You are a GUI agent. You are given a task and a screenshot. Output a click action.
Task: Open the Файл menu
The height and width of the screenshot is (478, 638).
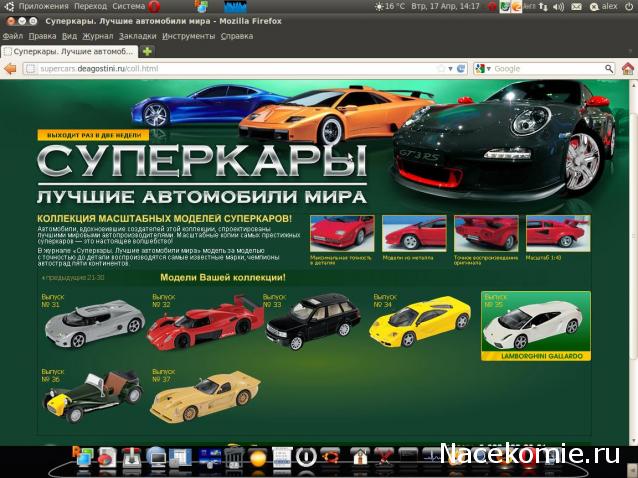click(x=13, y=36)
